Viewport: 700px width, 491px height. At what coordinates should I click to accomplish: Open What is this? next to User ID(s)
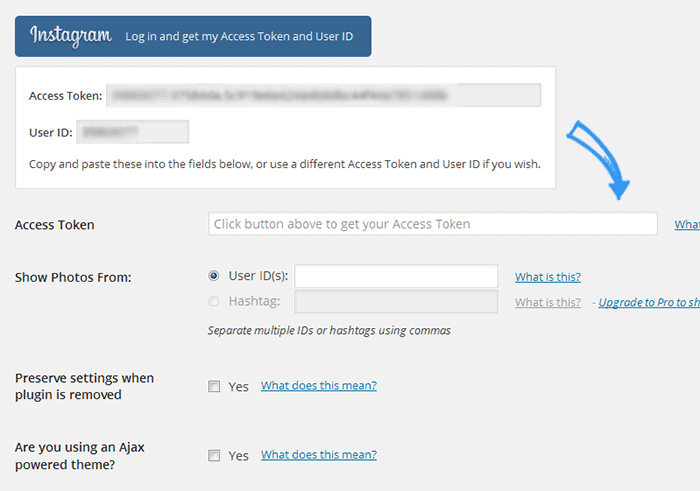(548, 277)
